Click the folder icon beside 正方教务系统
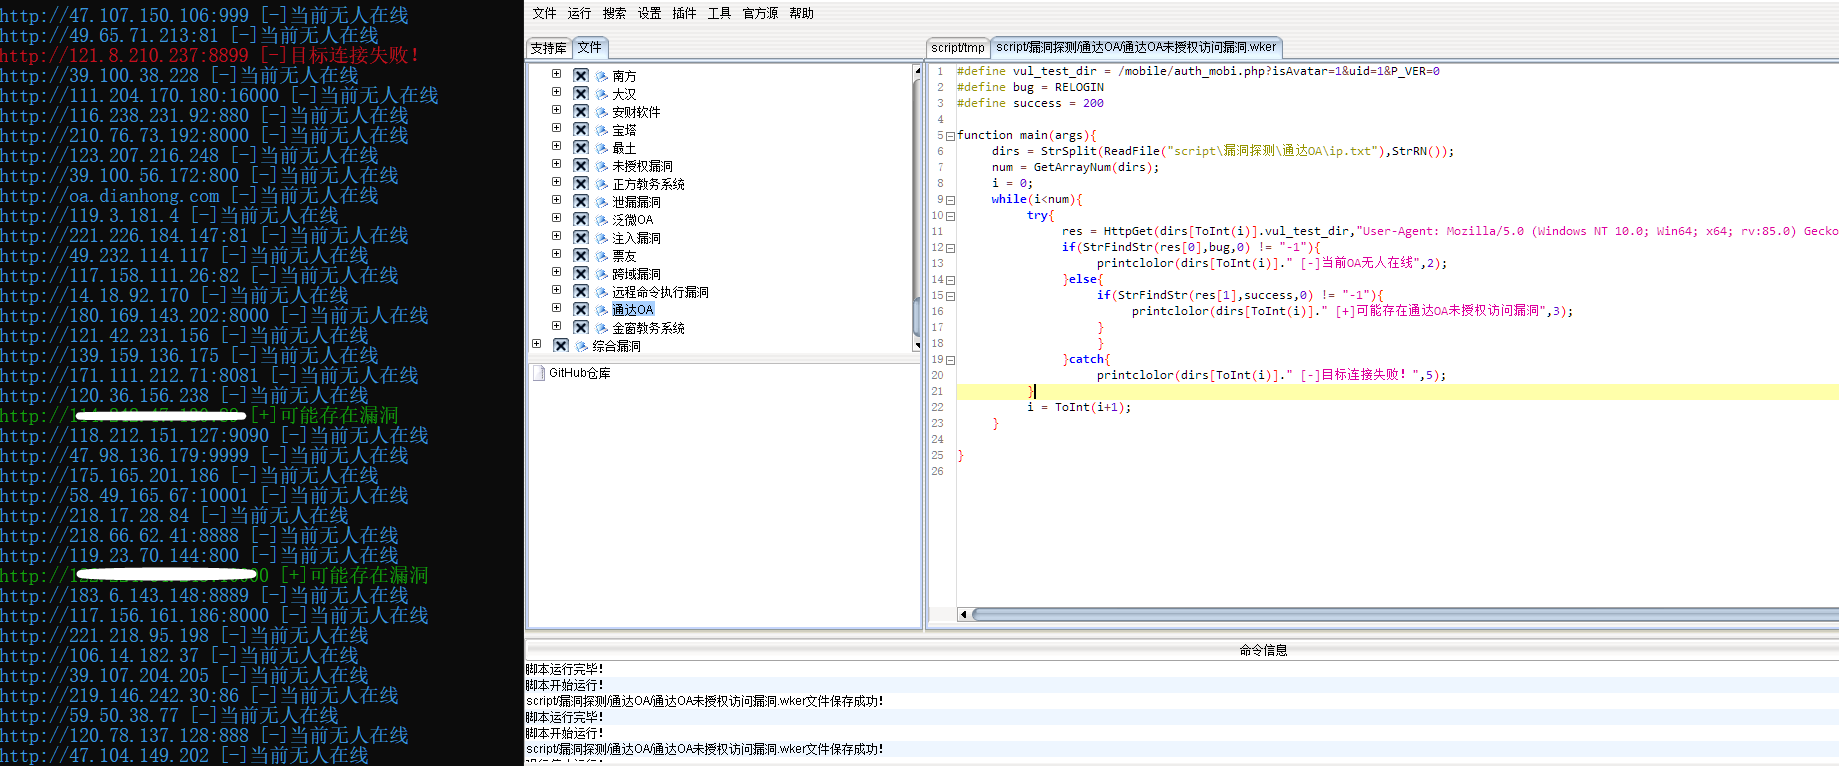The width and height of the screenshot is (1839, 766). coord(602,184)
